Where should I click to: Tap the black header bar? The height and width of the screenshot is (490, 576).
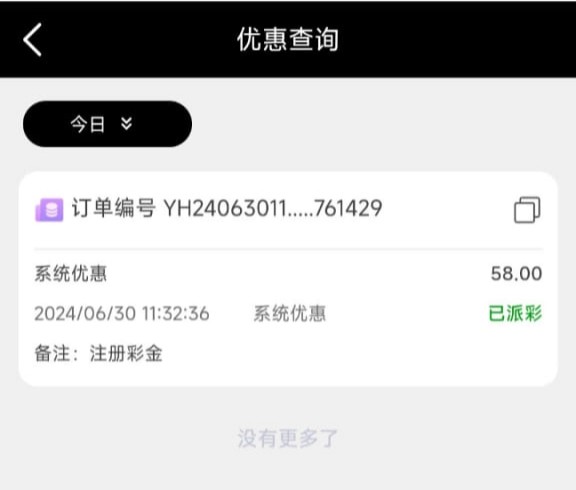click(x=288, y=39)
